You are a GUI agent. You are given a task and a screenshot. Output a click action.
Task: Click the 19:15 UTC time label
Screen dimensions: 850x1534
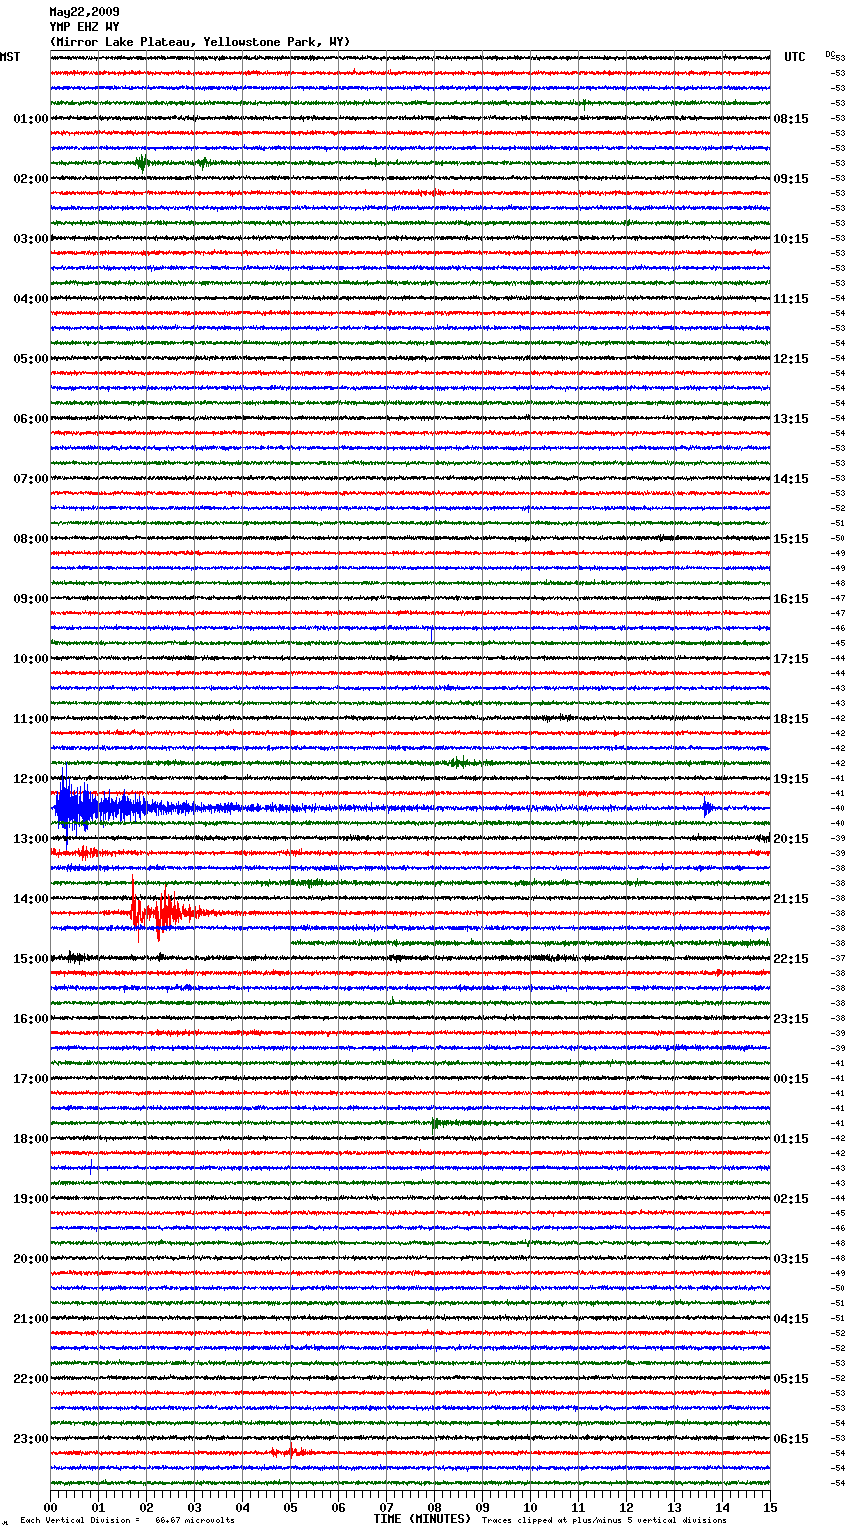click(791, 779)
